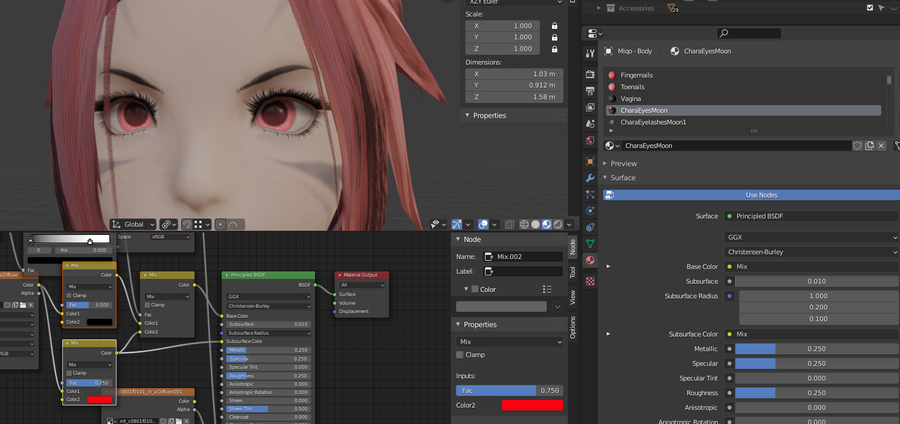
Task: Enable Clamp on the Mix node with Fac 0.500
Action: [x=68, y=295]
